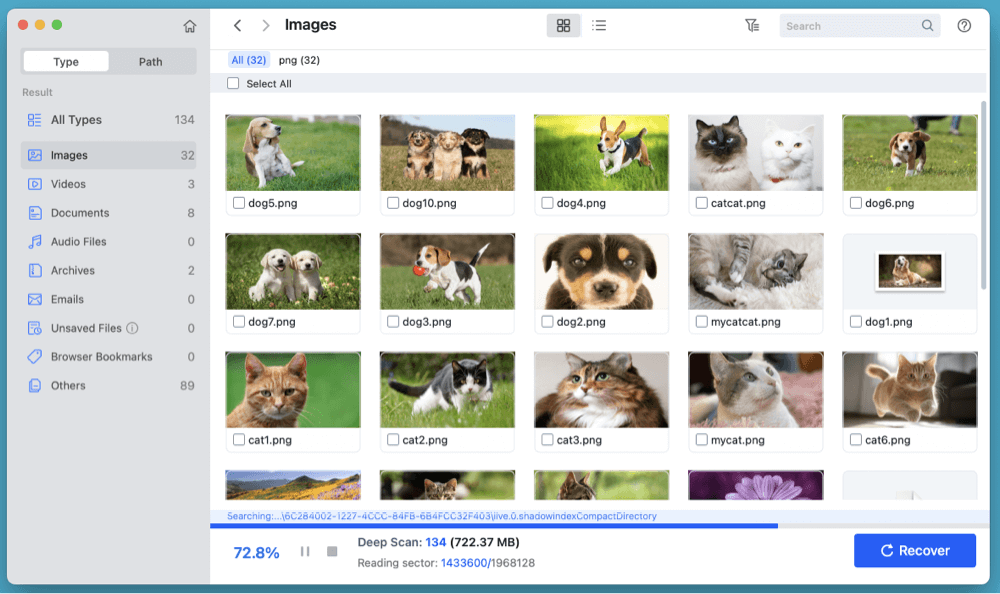Pause the deep scan
The image size is (1000, 594).
click(x=305, y=552)
